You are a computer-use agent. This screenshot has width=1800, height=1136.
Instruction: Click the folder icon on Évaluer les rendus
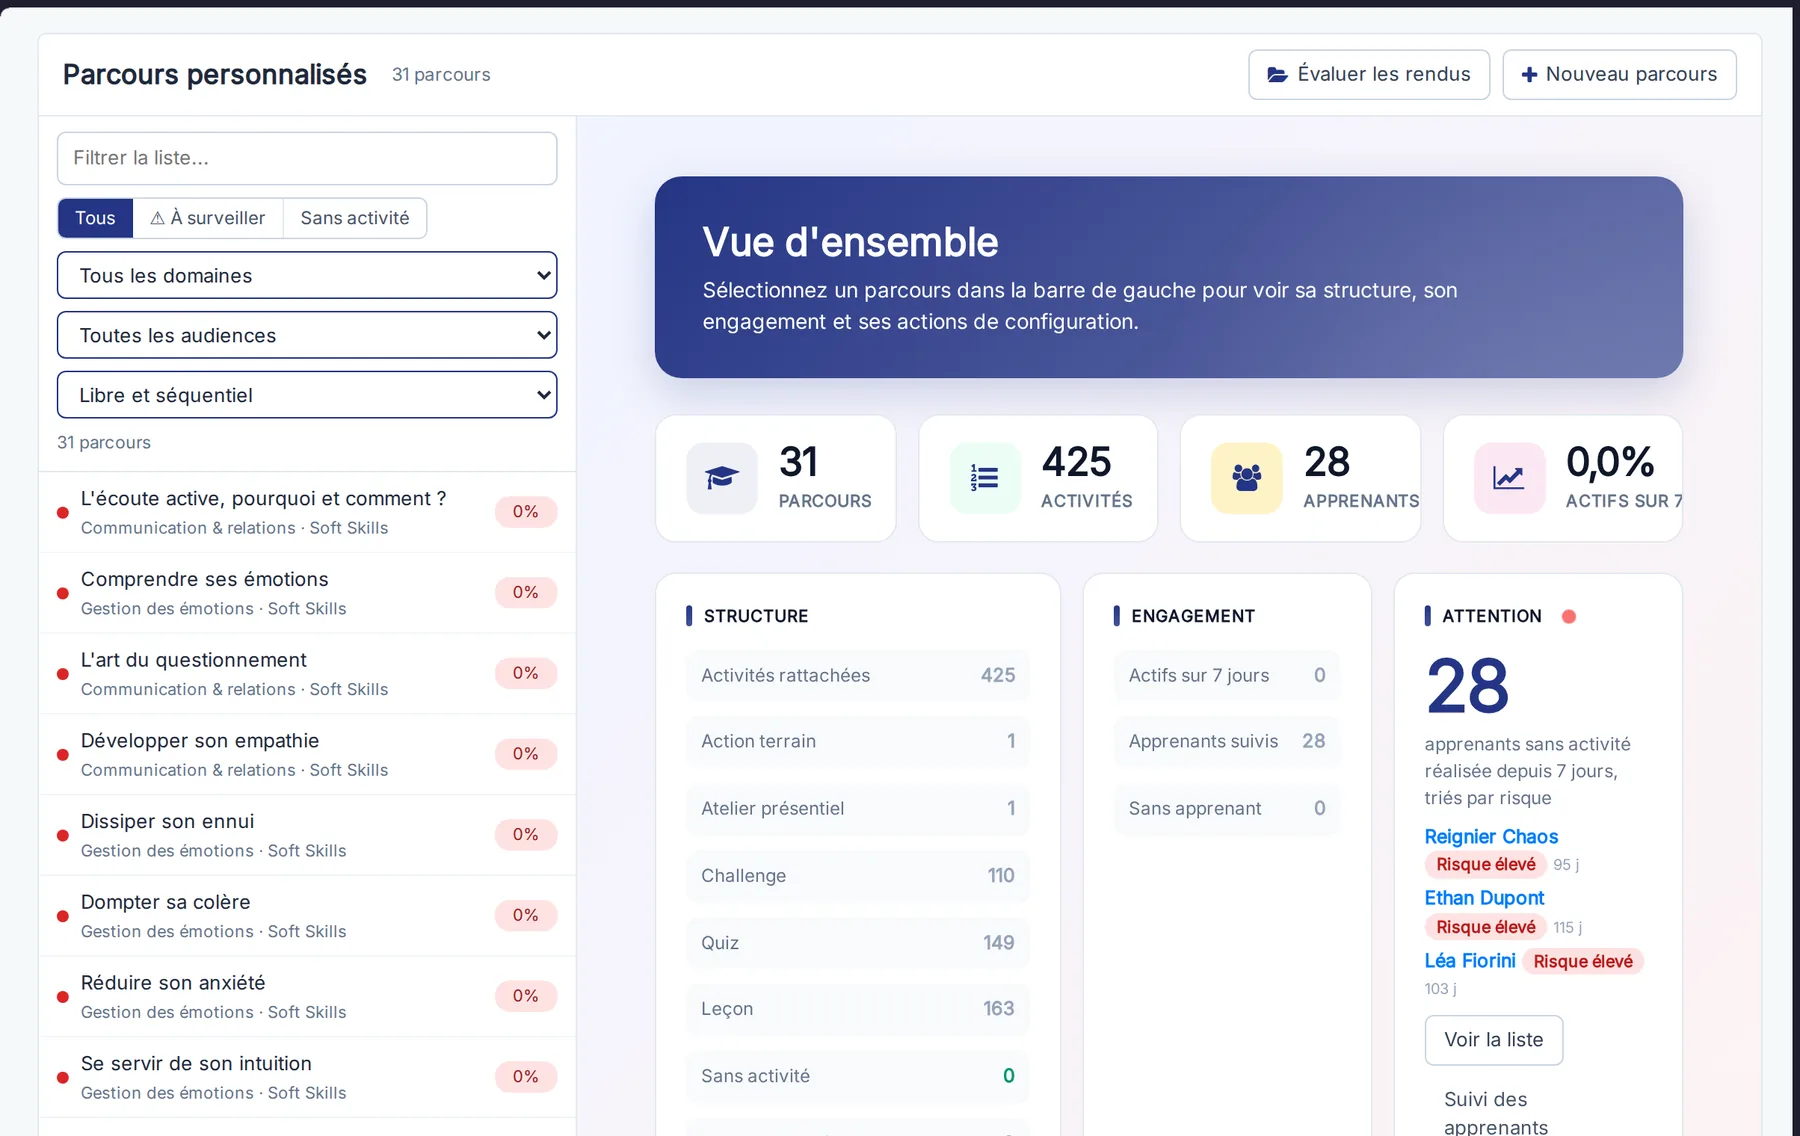(1277, 75)
